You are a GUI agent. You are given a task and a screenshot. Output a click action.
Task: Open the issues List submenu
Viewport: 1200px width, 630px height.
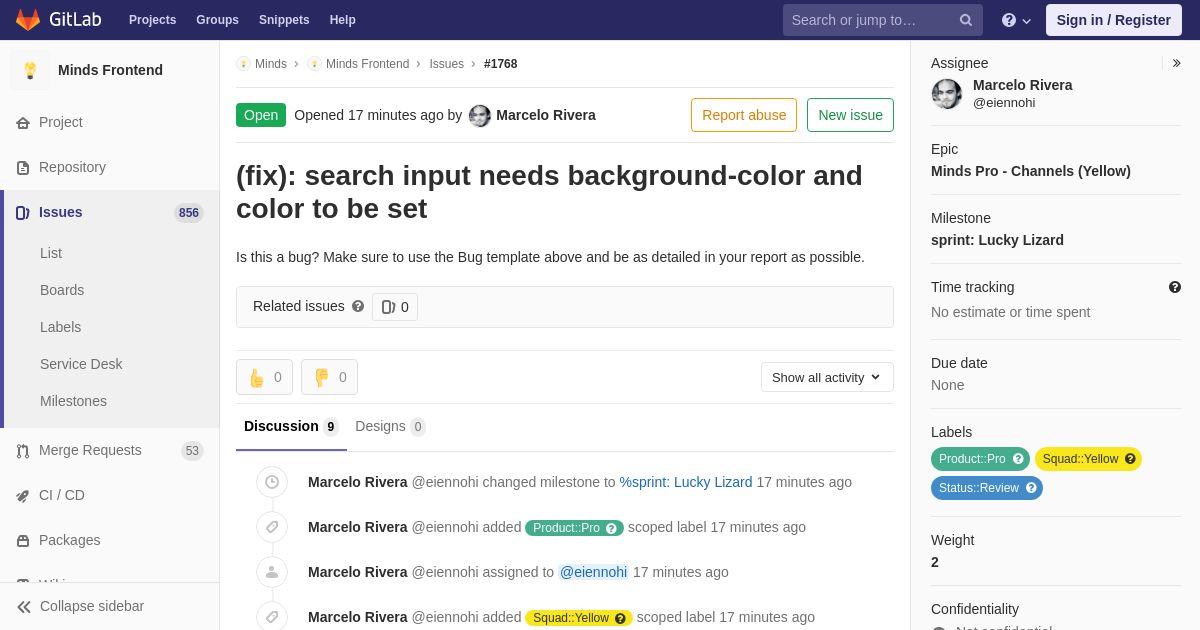point(51,253)
